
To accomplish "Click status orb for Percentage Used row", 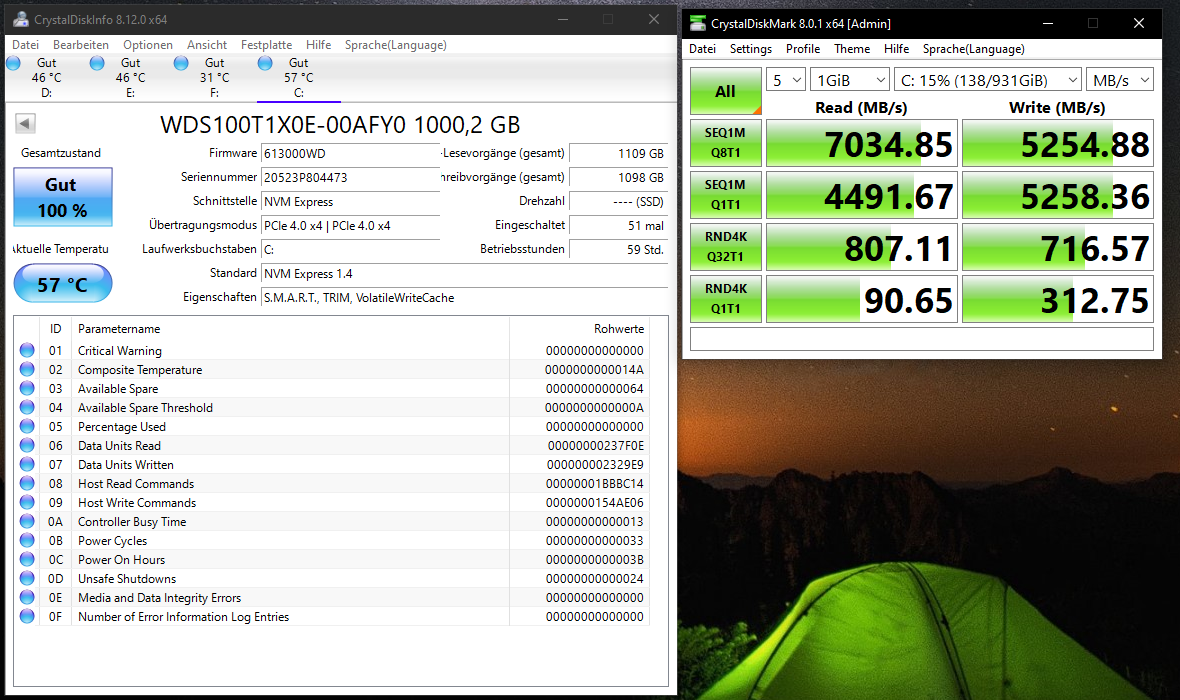I will point(27,426).
